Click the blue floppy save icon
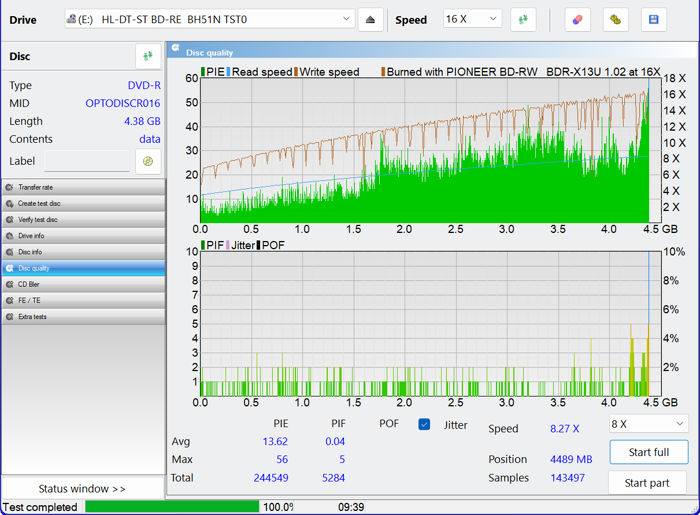The width and height of the screenshot is (700, 515). [654, 20]
